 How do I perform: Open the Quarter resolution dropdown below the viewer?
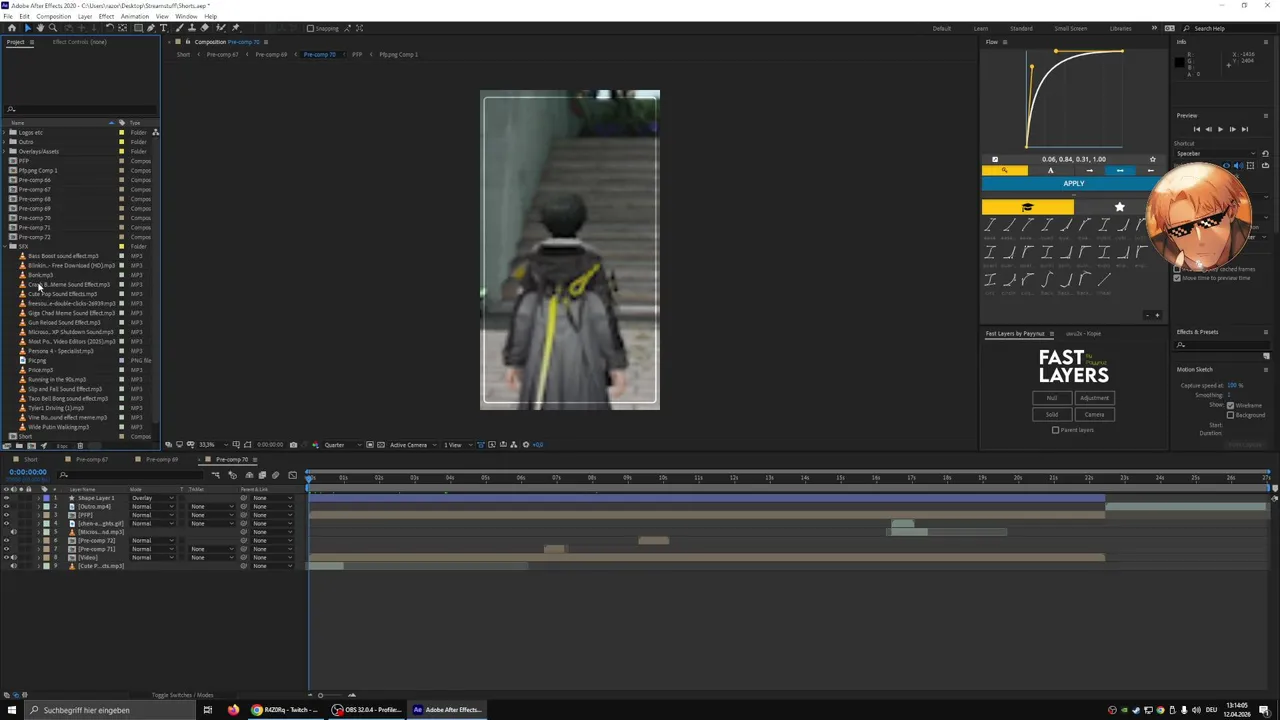[343, 445]
